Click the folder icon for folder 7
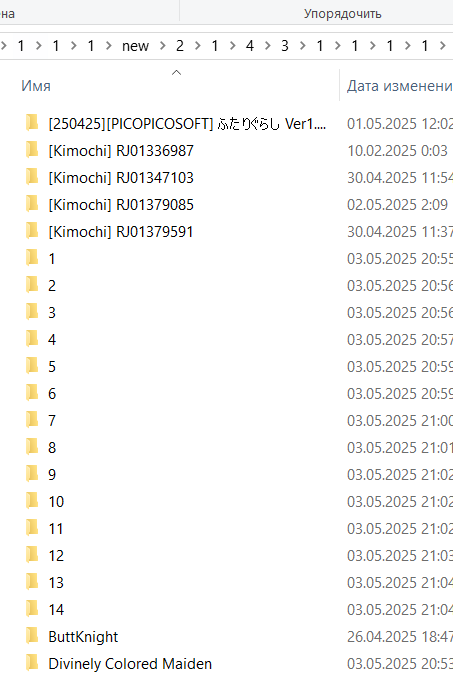 click(x=32, y=420)
